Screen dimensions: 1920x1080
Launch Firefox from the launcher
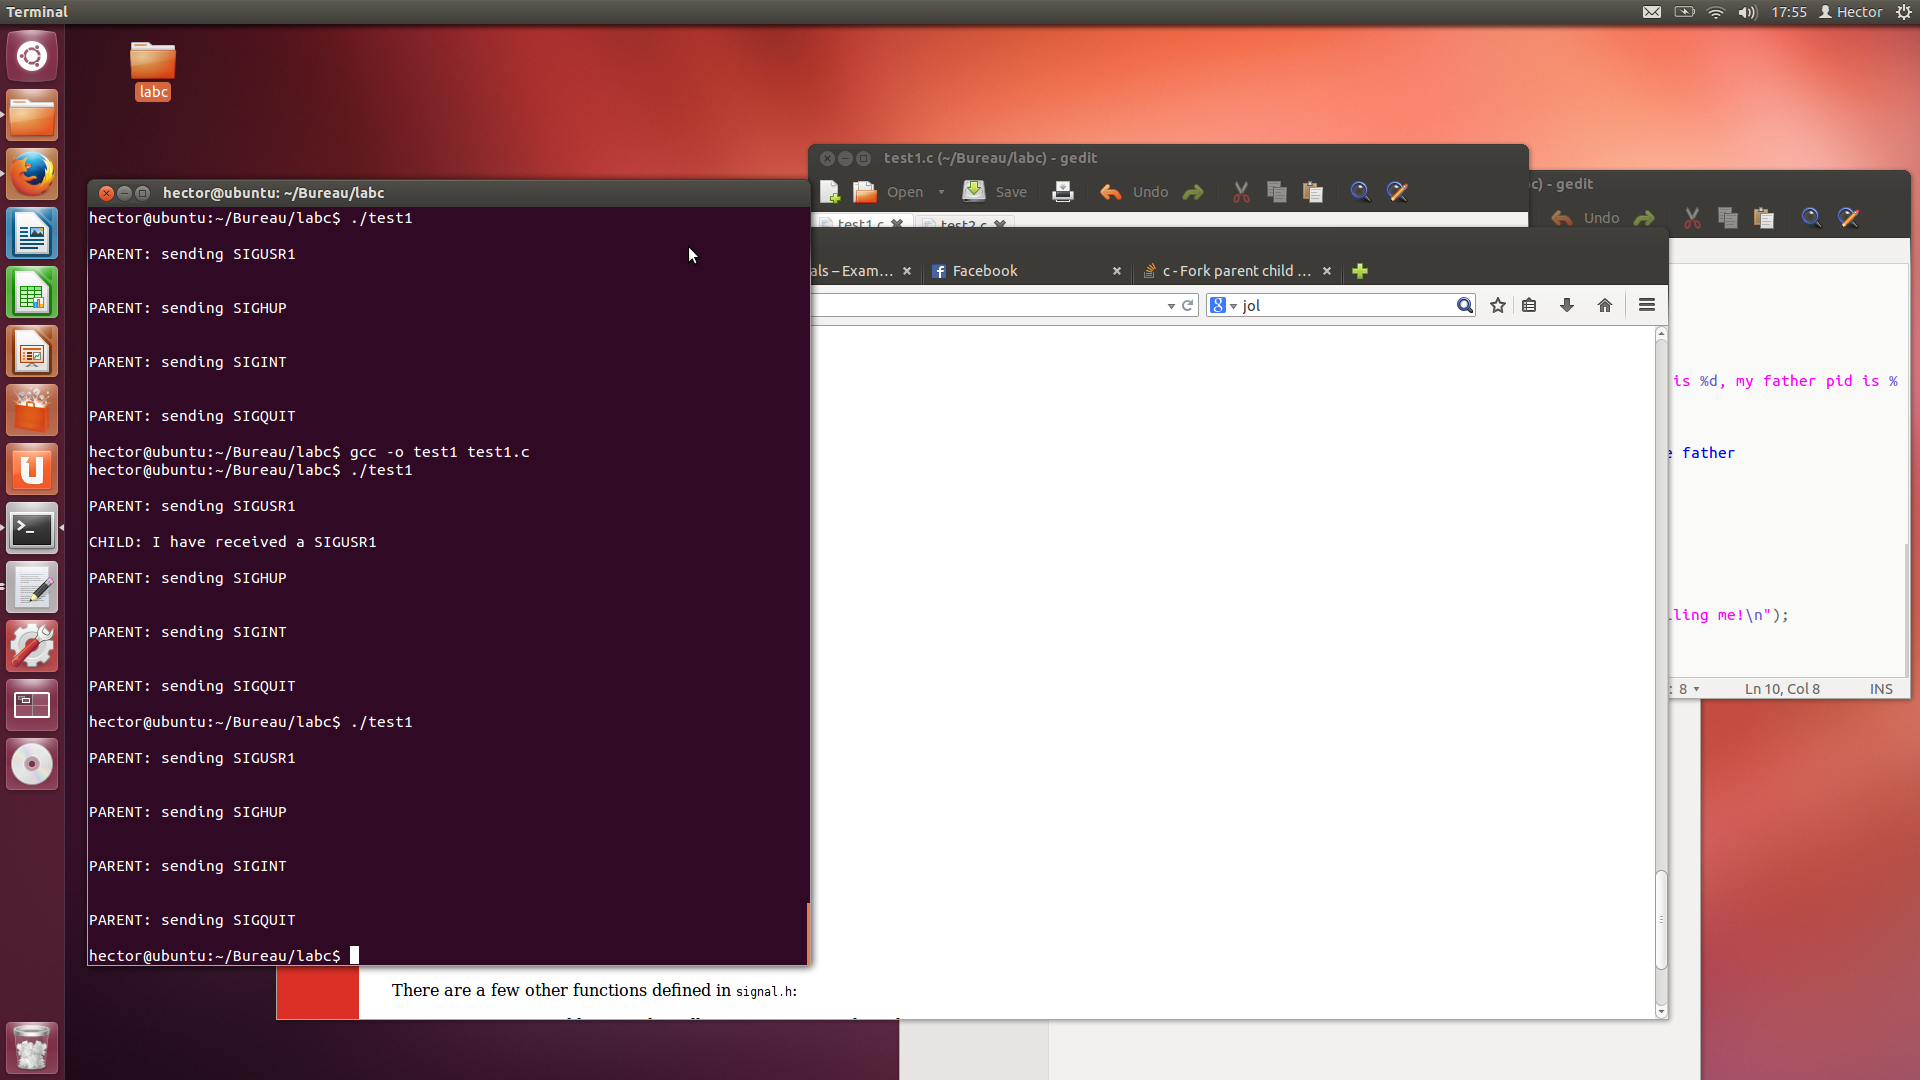click(x=32, y=174)
